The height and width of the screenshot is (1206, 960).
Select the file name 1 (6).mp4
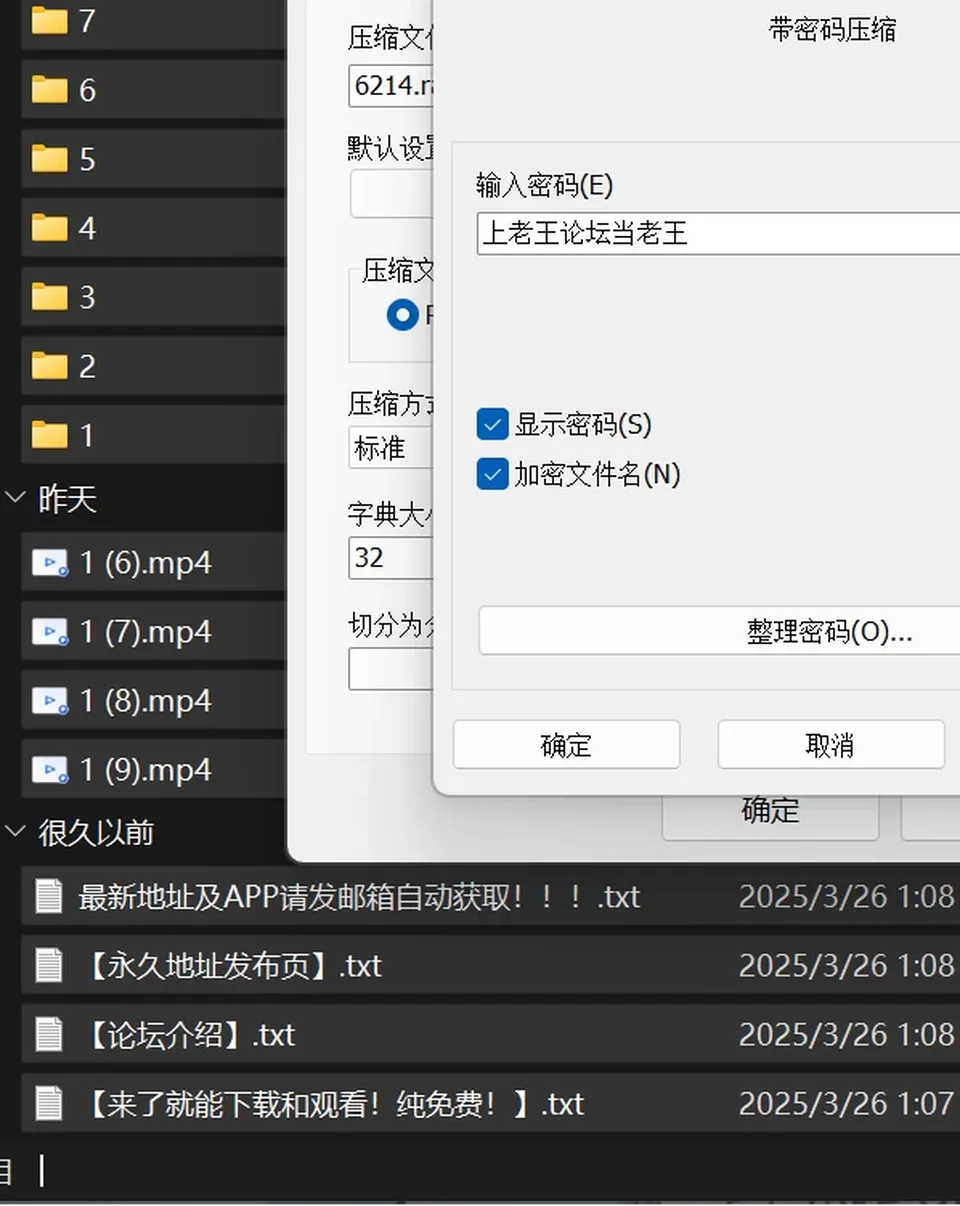tap(146, 564)
